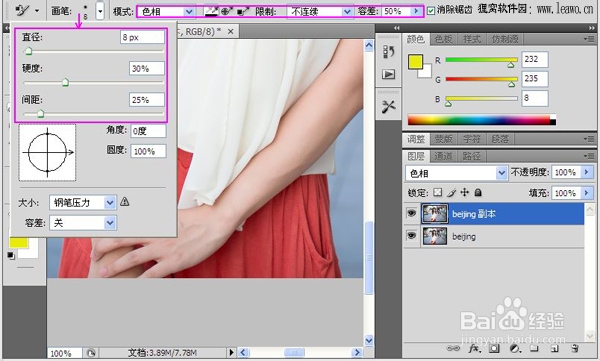Click lock all padlock icon
This screenshot has height=361, width=600.
[x=478, y=193]
